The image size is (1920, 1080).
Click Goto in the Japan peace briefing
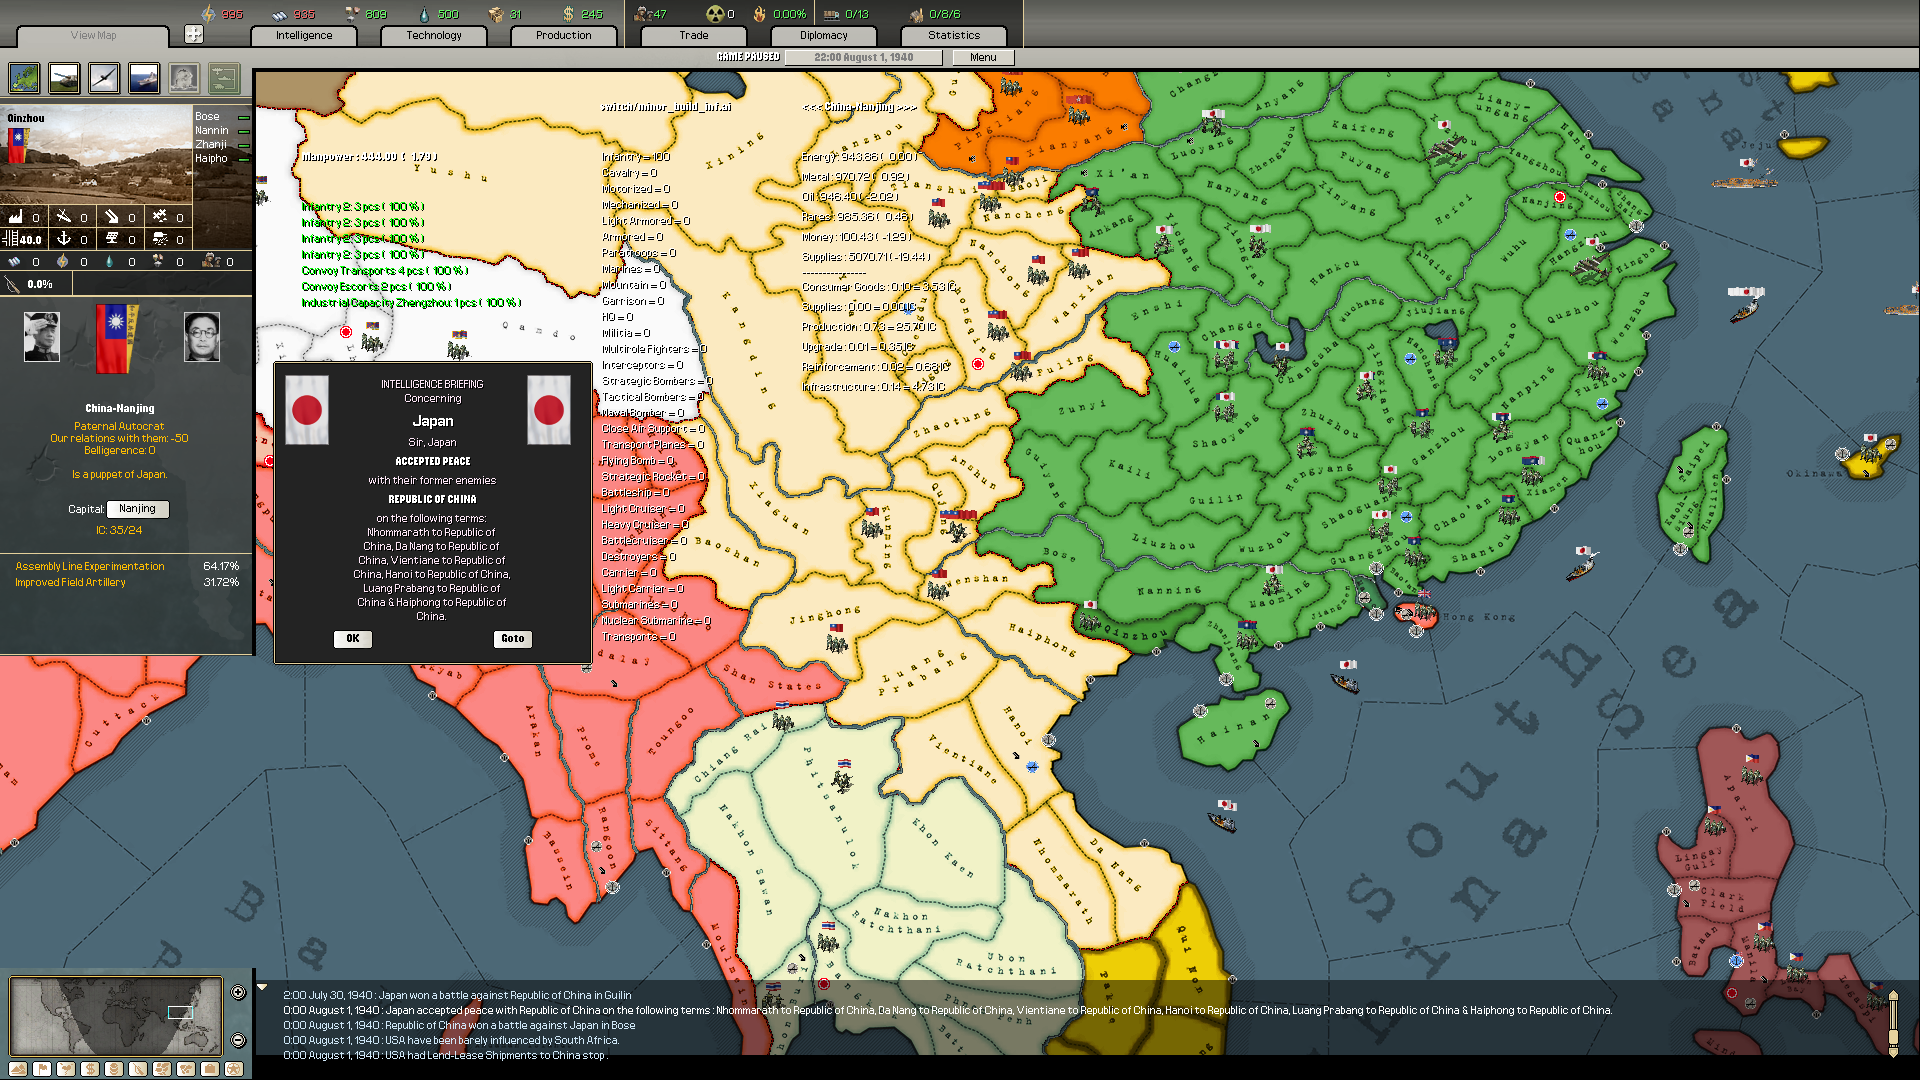[512, 638]
